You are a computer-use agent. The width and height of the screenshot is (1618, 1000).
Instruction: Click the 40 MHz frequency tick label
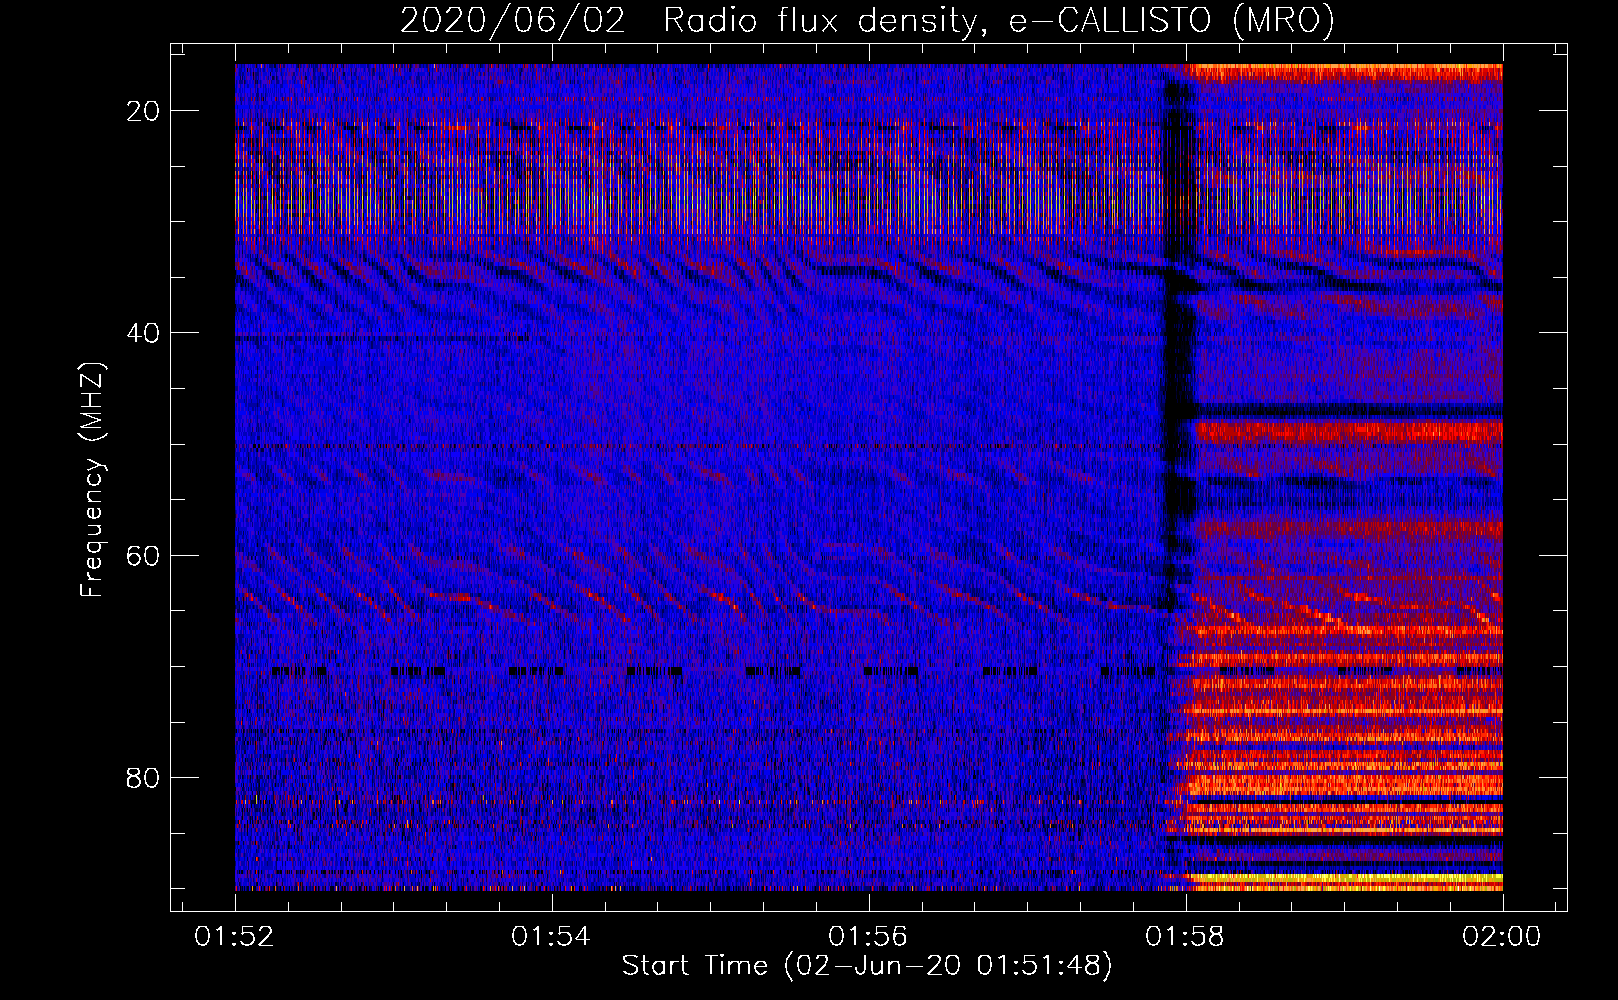[x=144, y=333]
